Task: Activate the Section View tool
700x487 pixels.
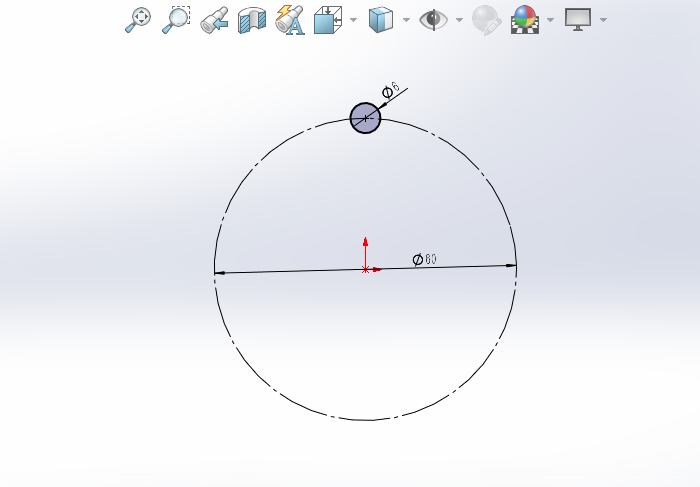Action: point(252,20)
